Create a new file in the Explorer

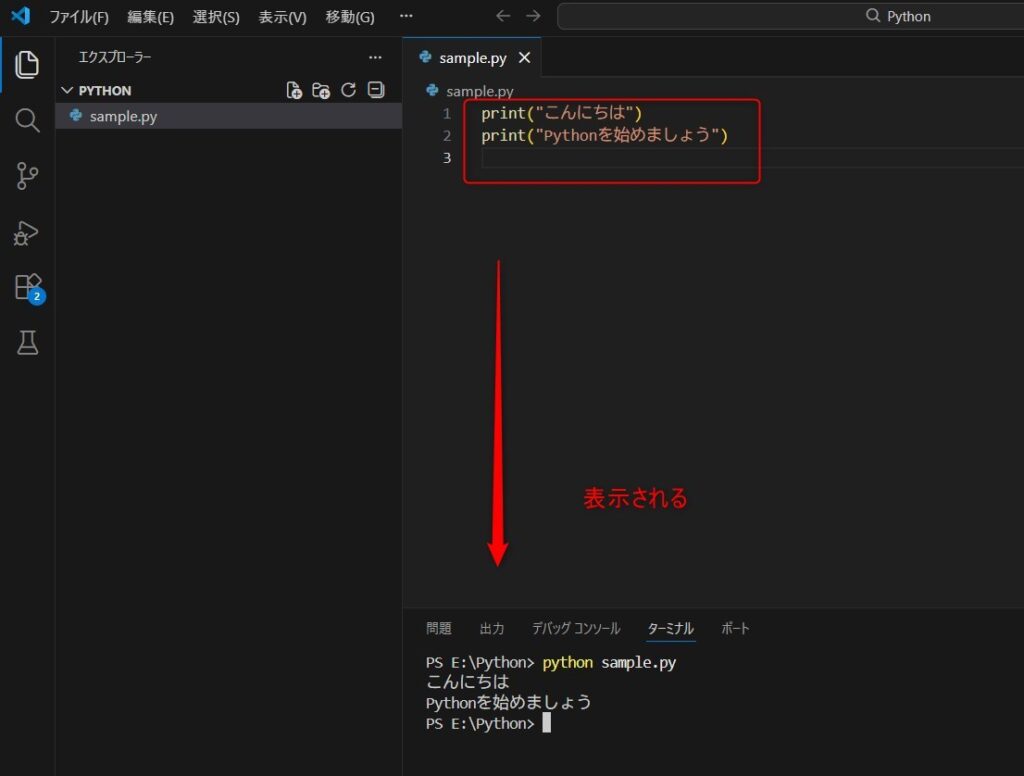295,90
